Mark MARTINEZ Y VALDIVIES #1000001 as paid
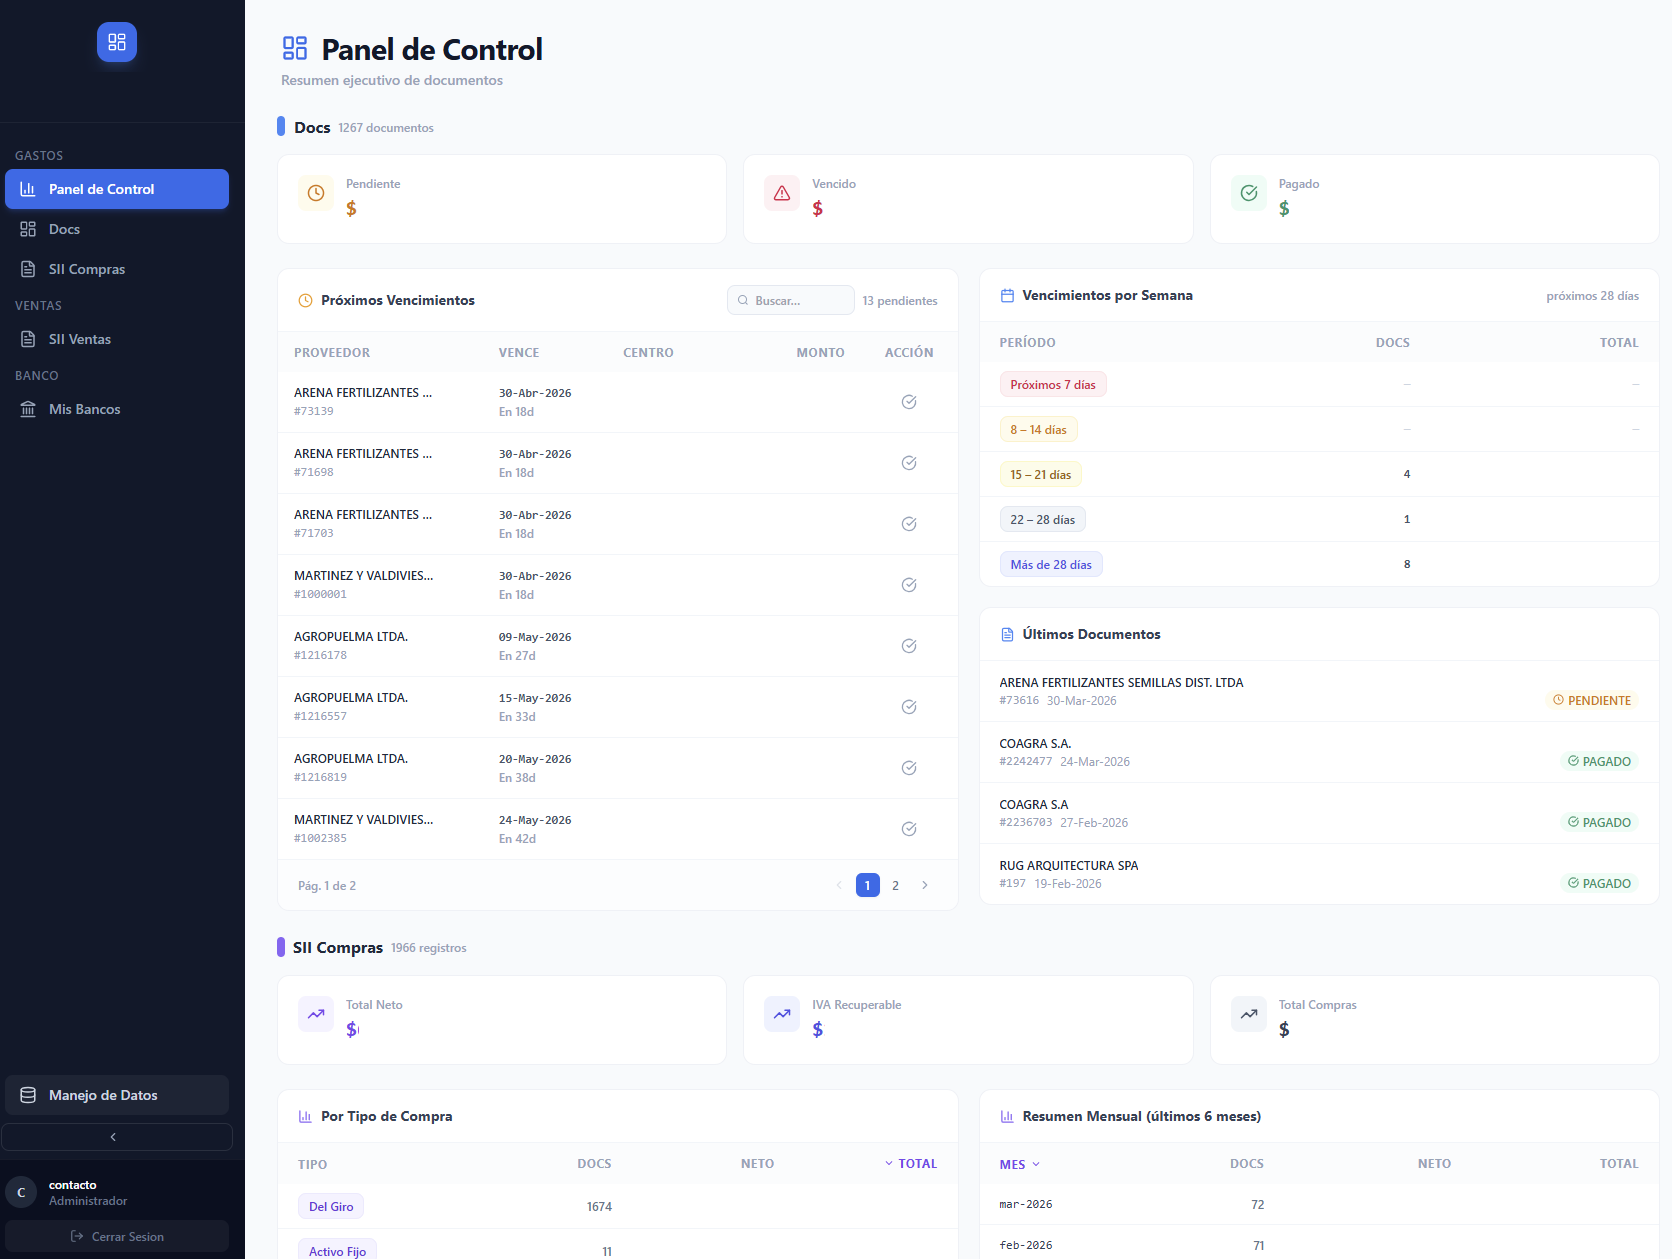The height and width of the screenshot is (1259, 1672). pos(909,585)
